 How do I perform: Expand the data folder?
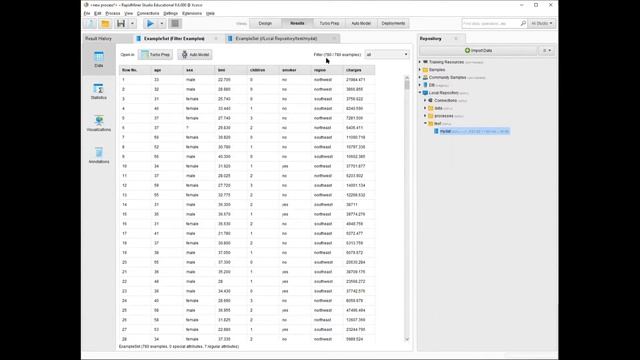point(425,108)
